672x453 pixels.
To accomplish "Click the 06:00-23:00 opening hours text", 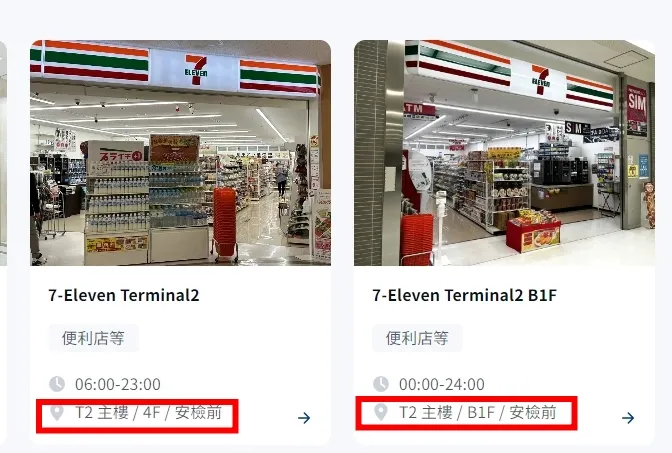I will 118,384.
